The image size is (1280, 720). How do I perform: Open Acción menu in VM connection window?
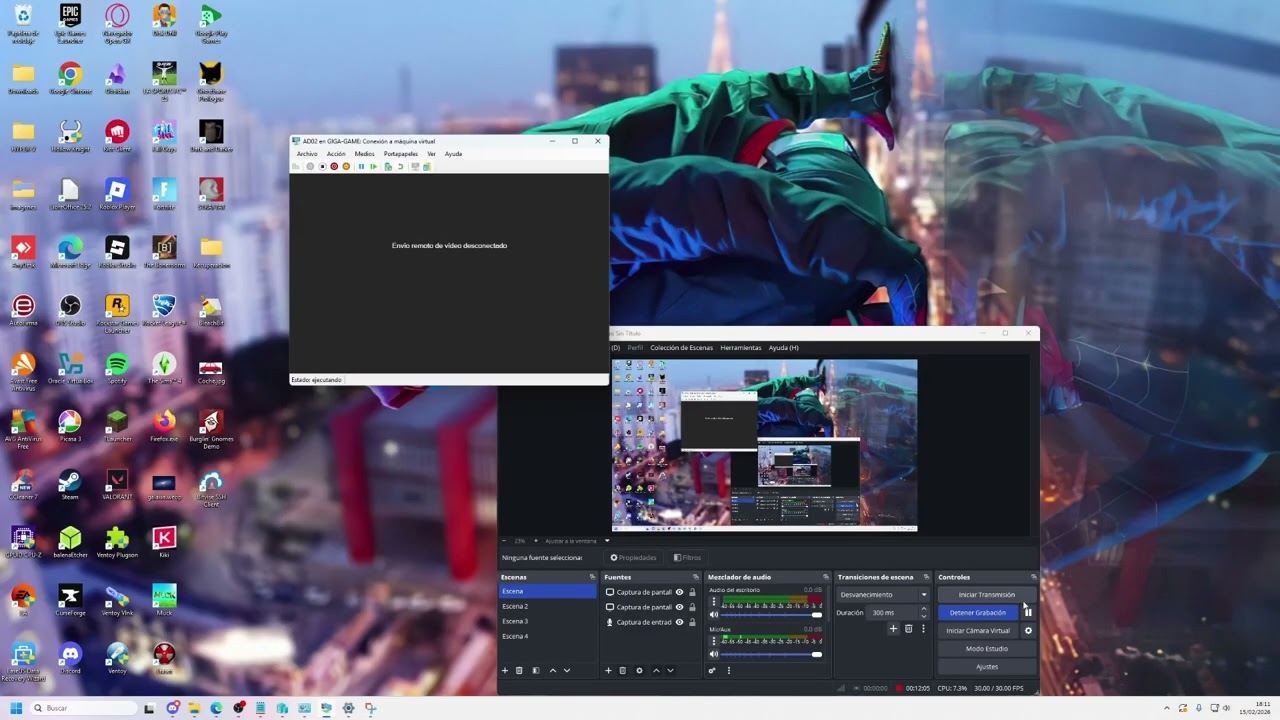336,154
